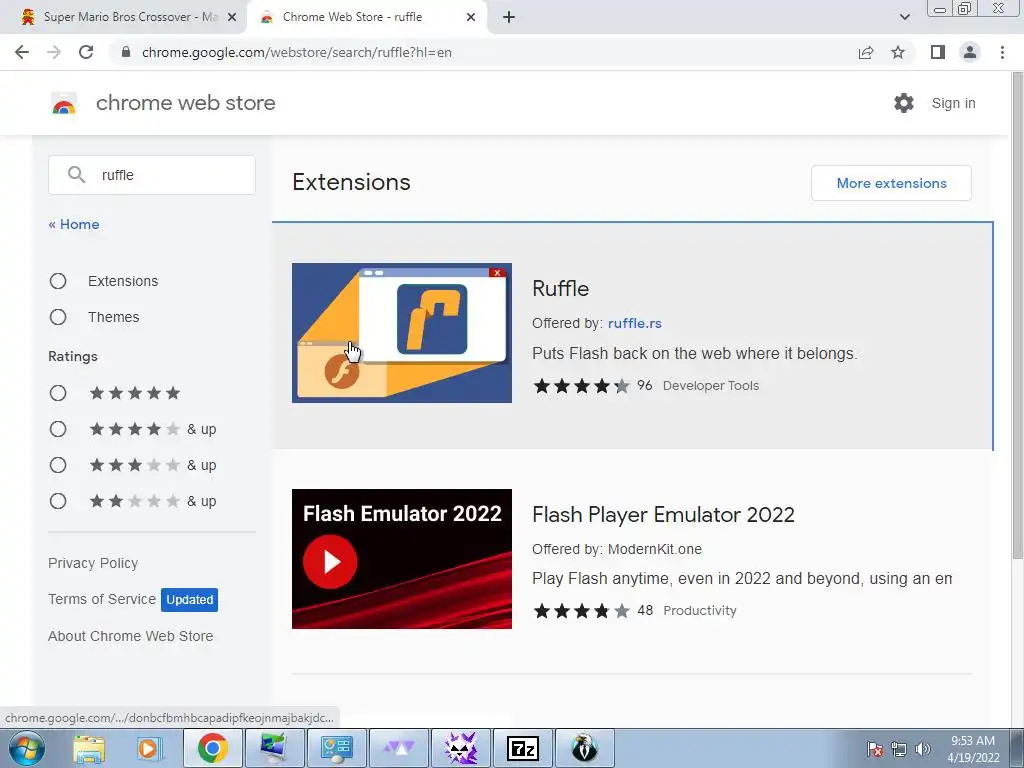Click the Updated badge

[x=189, y=600]
